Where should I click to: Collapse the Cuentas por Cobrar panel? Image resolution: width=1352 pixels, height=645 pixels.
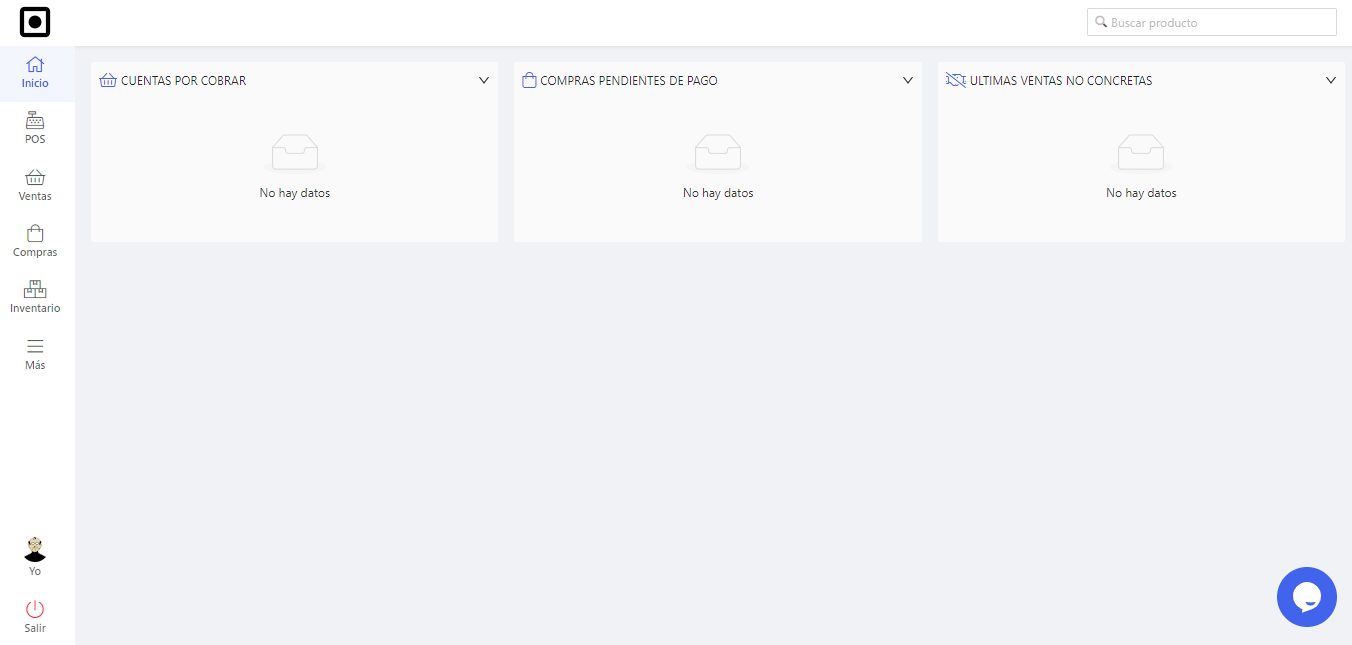coord(484,80)
